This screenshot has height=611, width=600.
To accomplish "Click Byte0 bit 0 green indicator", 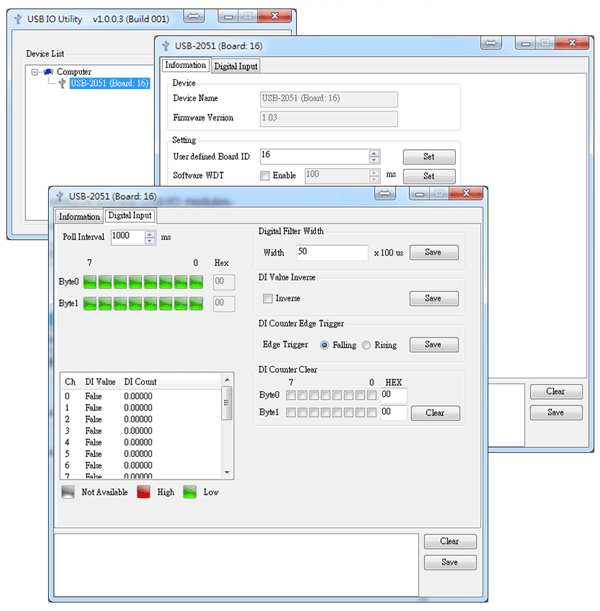I will pyautogui.click(x=196, y=282).
